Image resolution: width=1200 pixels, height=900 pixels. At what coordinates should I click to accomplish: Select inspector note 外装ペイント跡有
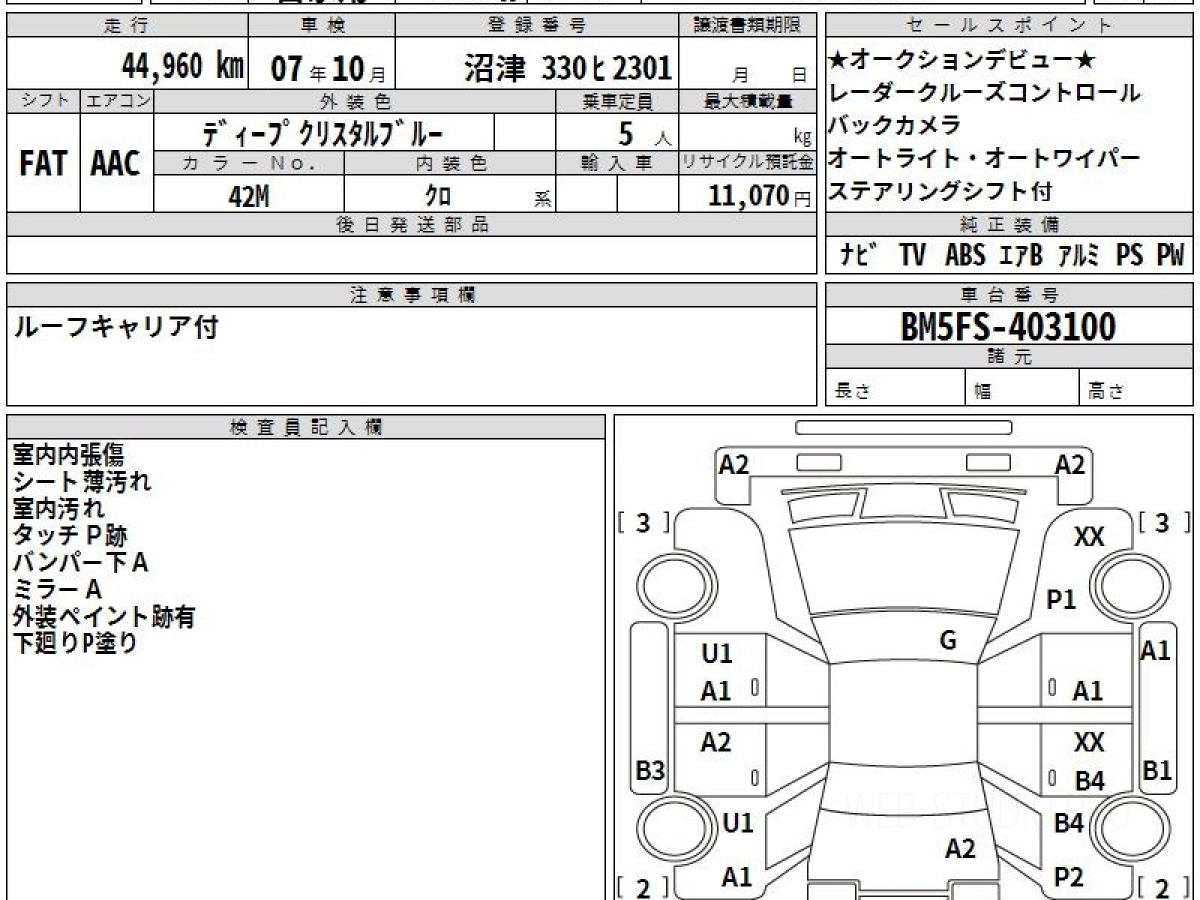(x=103, y=617)
